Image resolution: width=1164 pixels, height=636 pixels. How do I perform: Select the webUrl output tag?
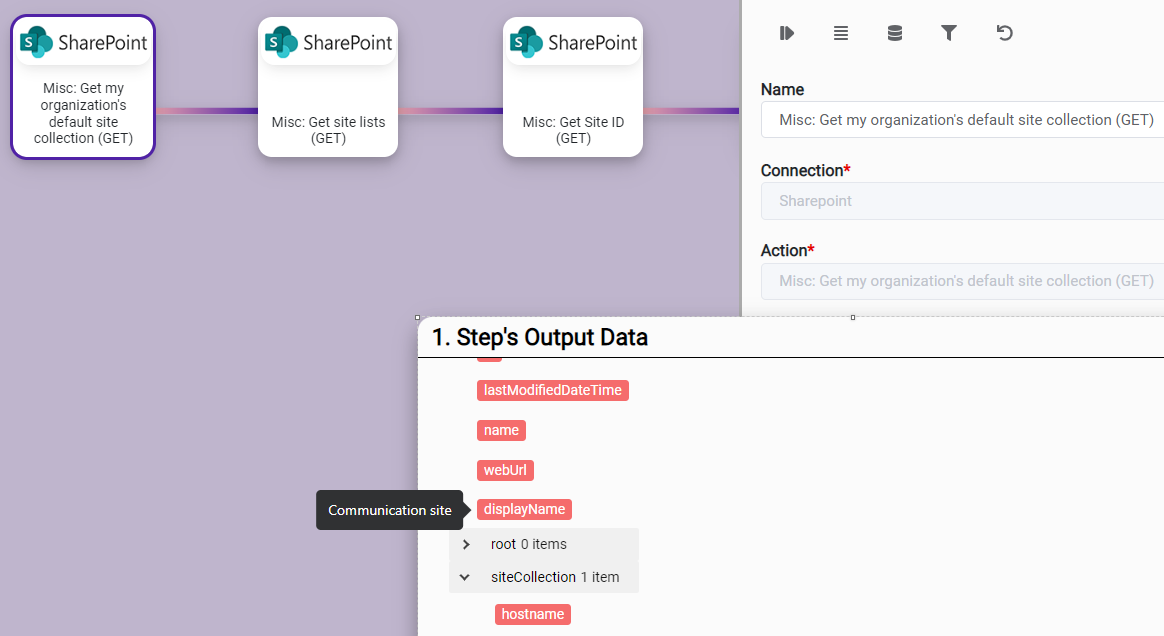click(505, 470)
